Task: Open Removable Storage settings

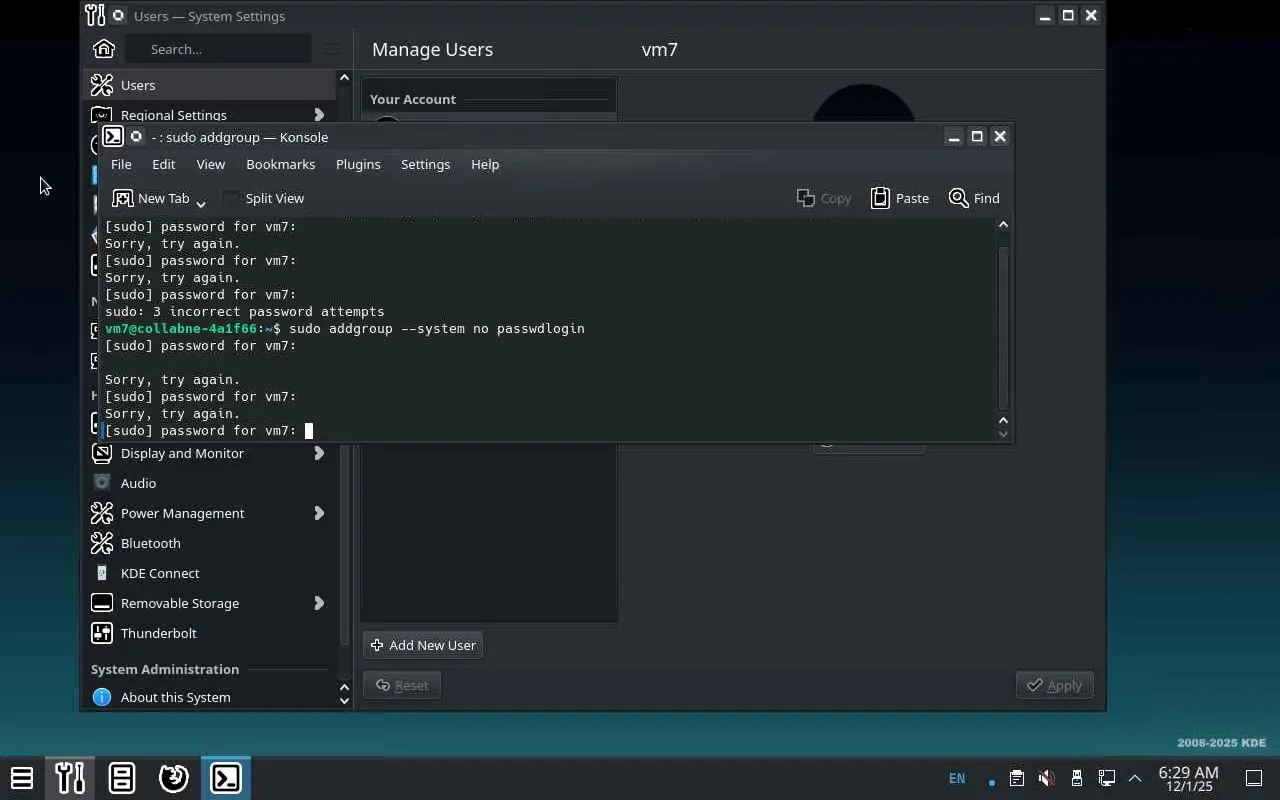Action: (210, 603)
